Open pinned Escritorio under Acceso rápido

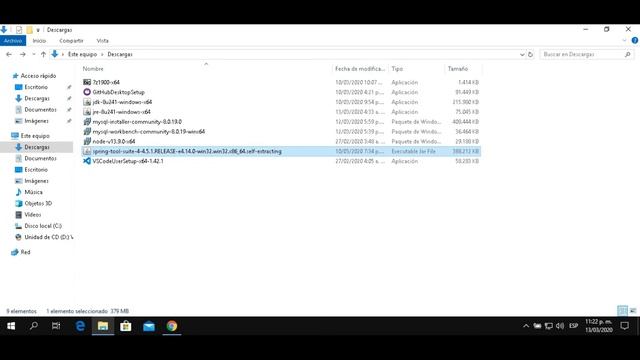click(x=36, y=87)
